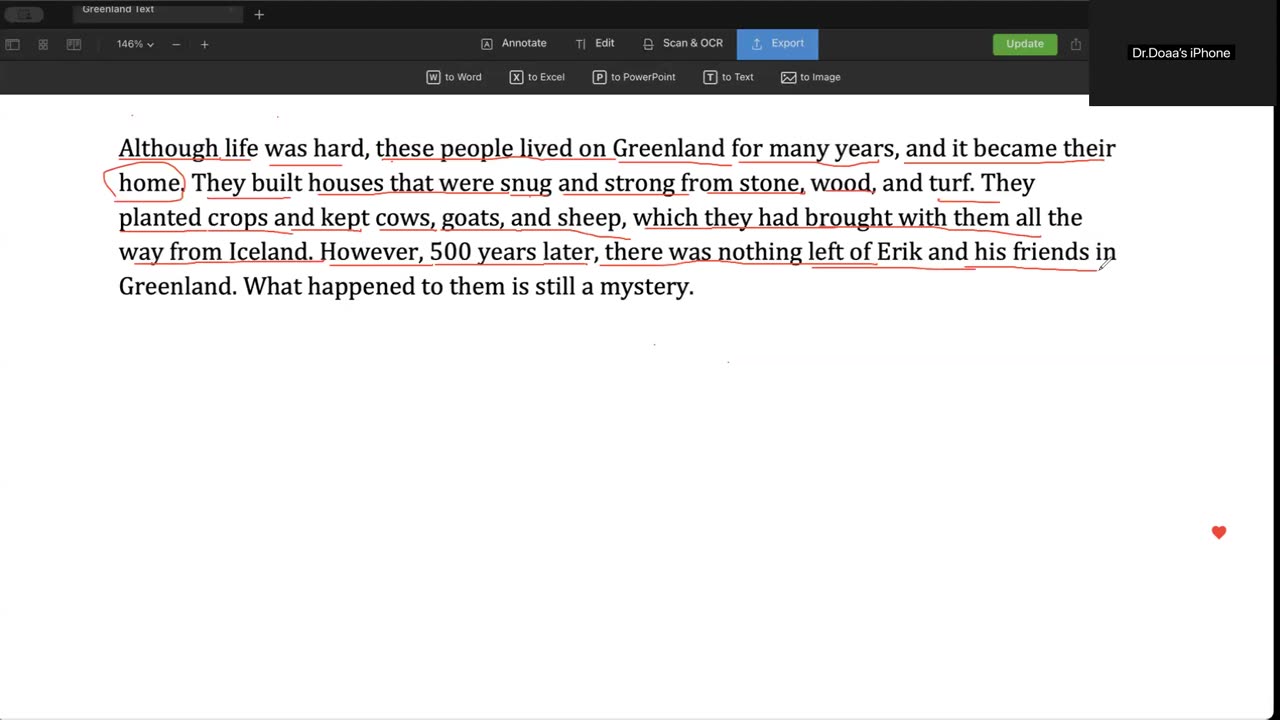Click the word "Iceland" in the text
1280x720 pixels.
[267, 252]
